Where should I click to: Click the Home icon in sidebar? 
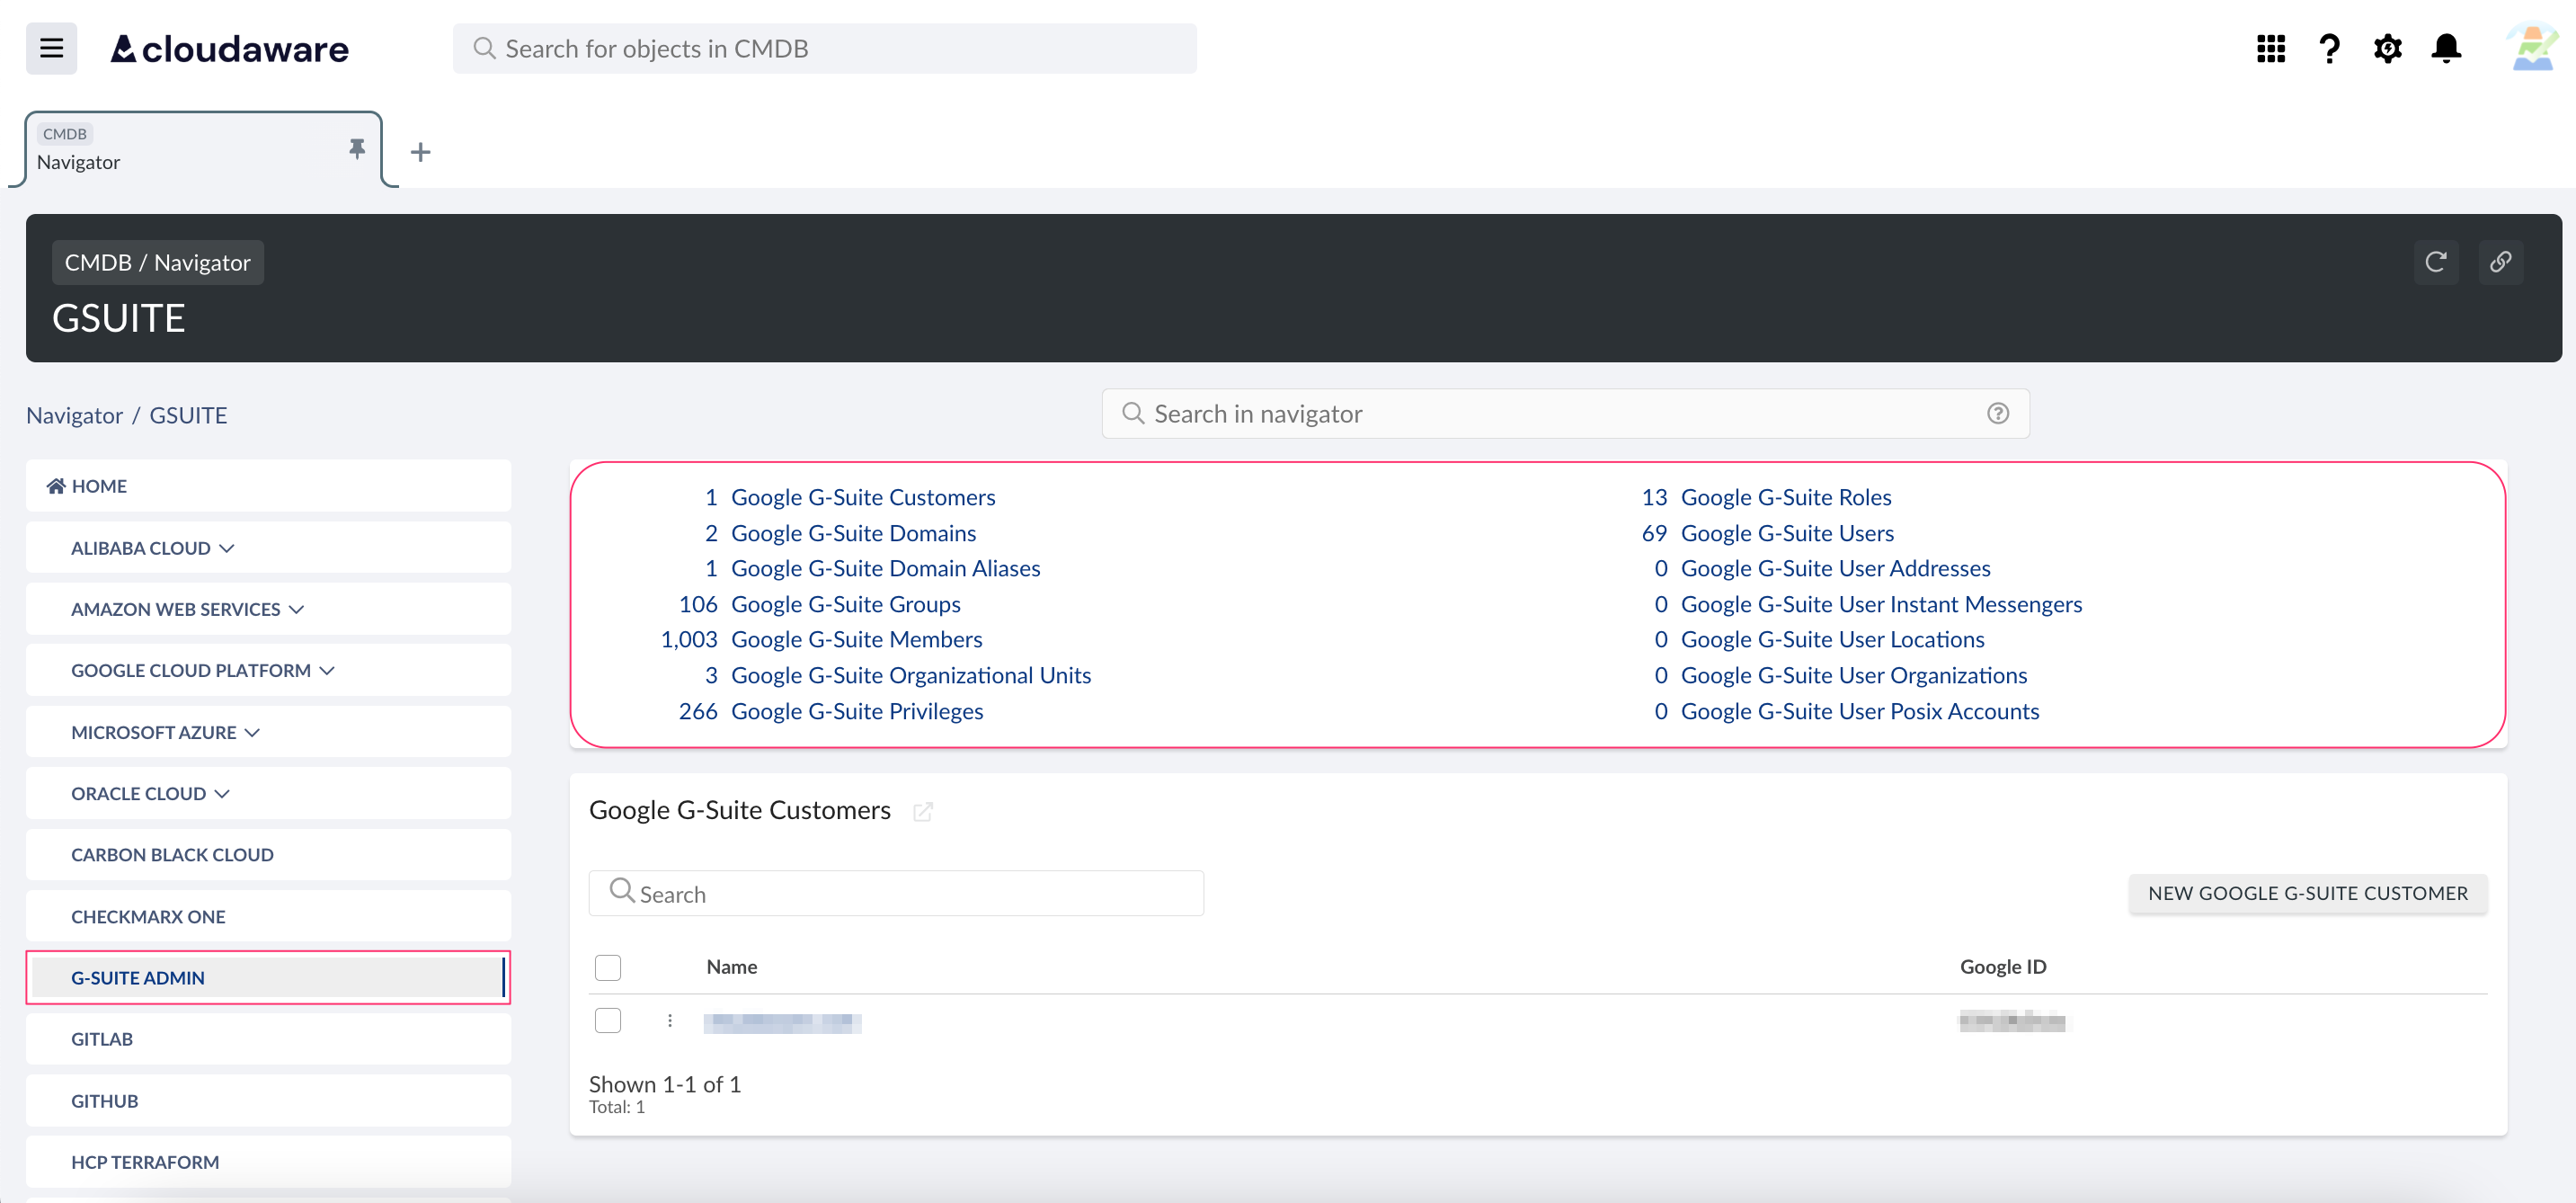(x=56, y=486)
